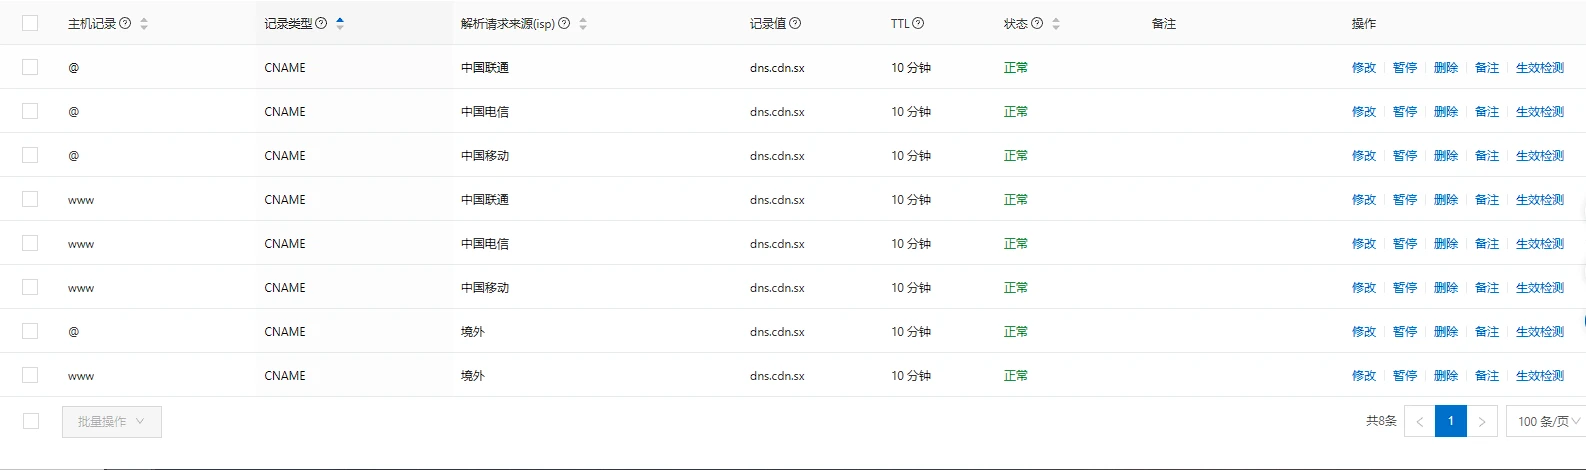Viewport: 1586px width, 470px height.
Task: Check the first @ 中国联通 record row
Action: coord(30,67)
